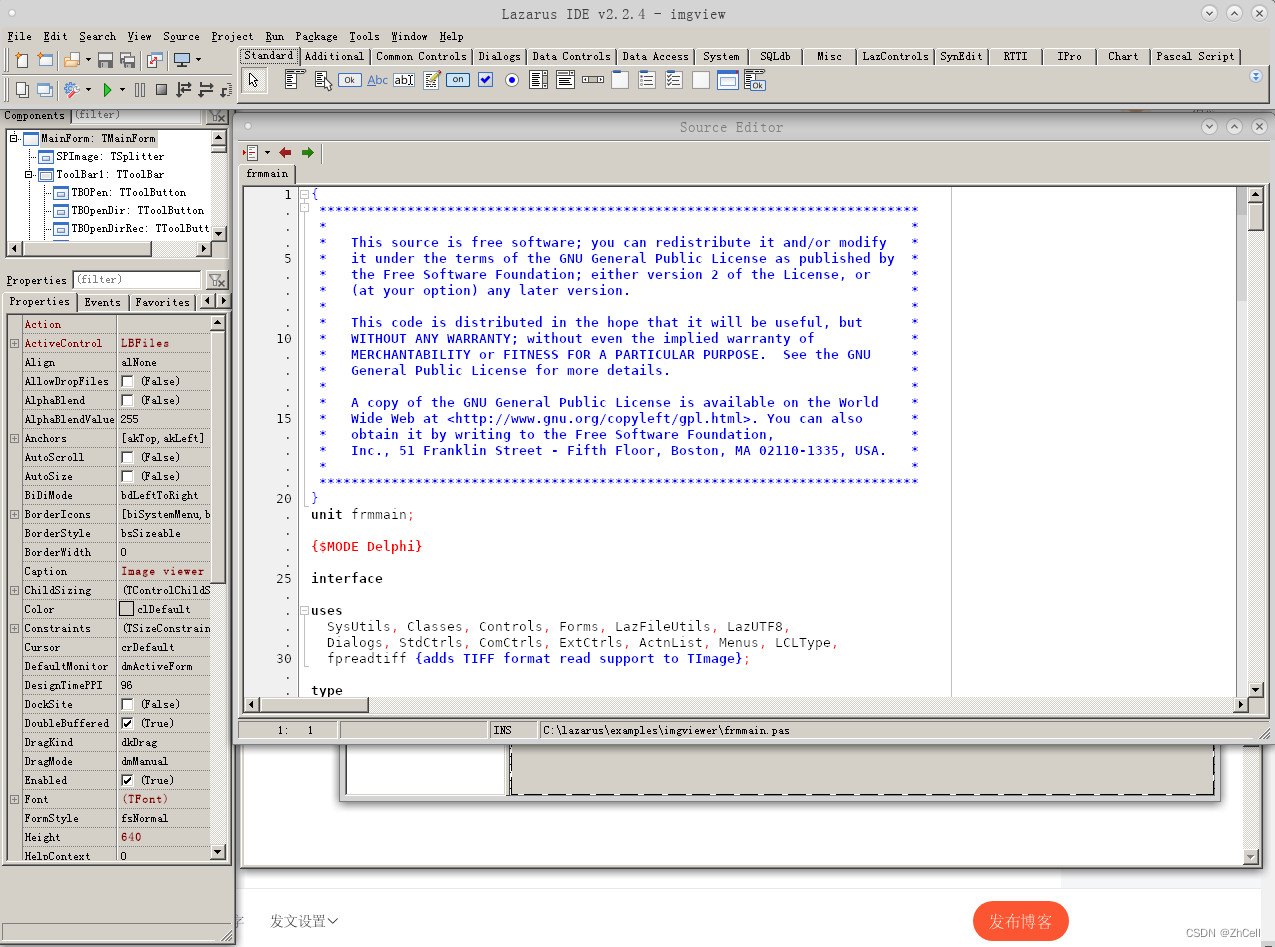Click the Components filter input field
The image size is (1275, 947).
pos(136,115)
